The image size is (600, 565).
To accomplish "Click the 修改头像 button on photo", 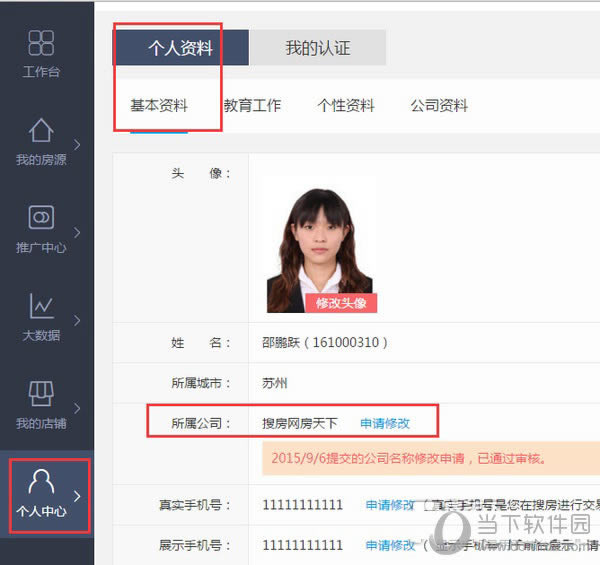I will click(x=341, y=303).
